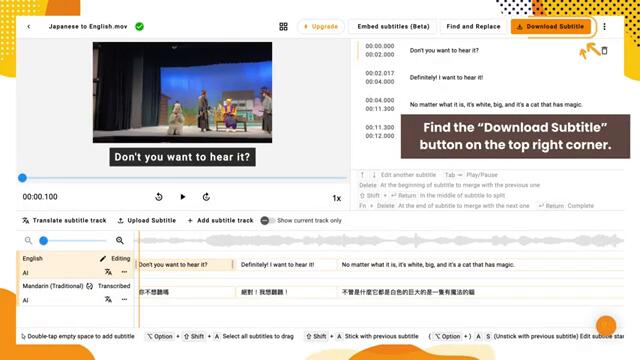The height and width of the screenshot is (360, 640).
Task: Open more options for Mandarin track
Action: coord(124,299)
